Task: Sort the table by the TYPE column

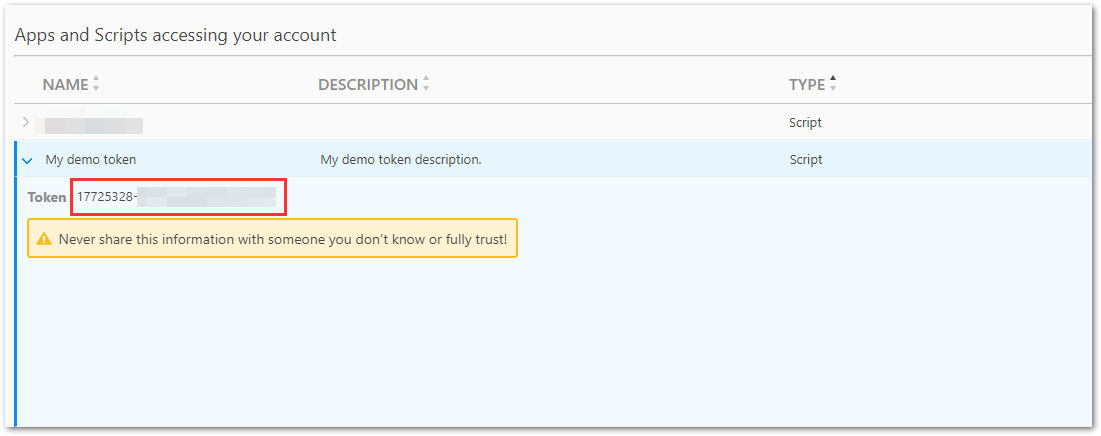Action: tap(812, 85)
